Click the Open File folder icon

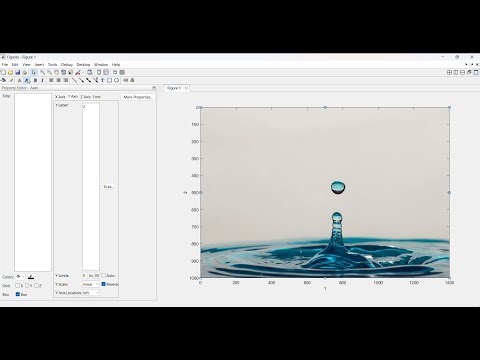coord(10,72)
